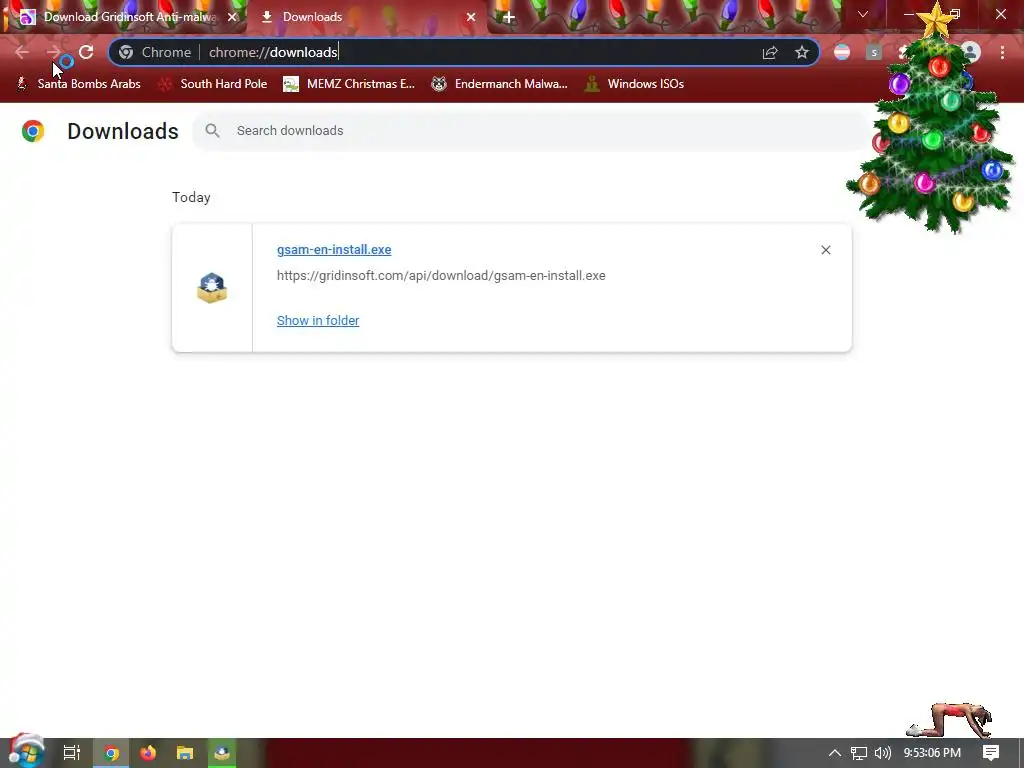Open the user profile avatar icon
The height and width of the screenshot is (768, 1024).
(x=970, y=52)
